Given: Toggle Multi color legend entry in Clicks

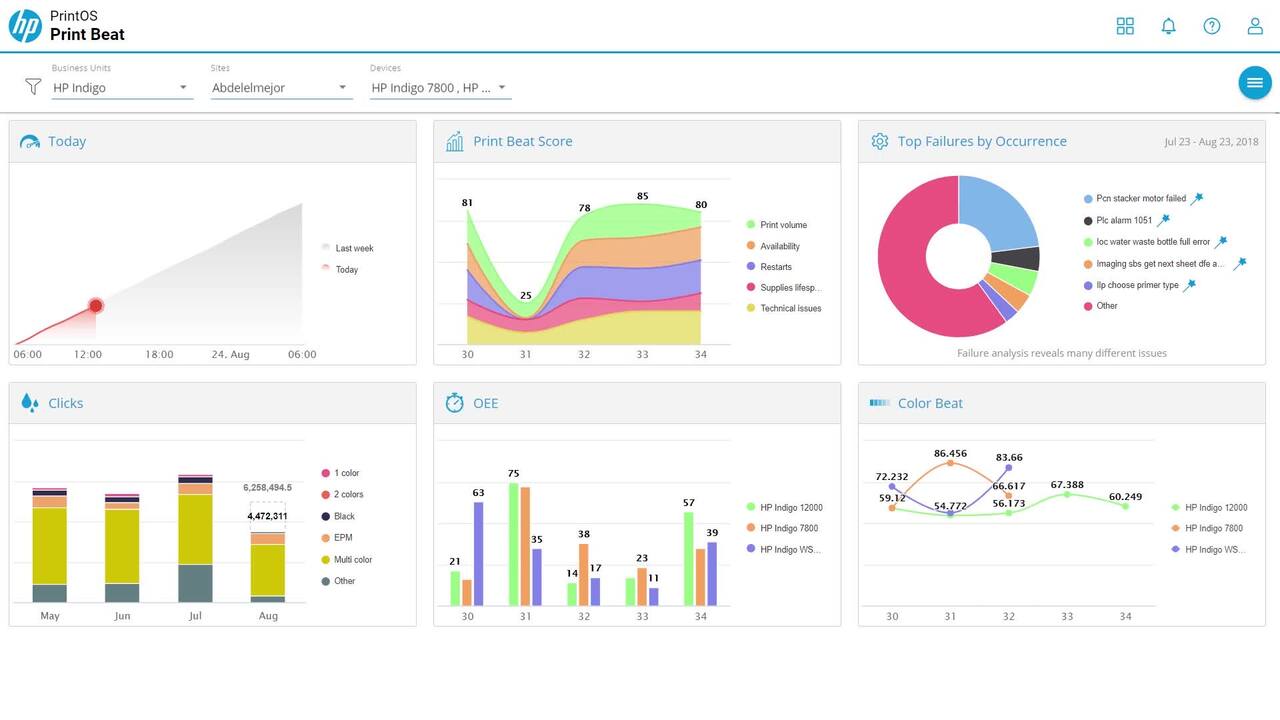Looking at the screenshot, I should click(347, 560).
